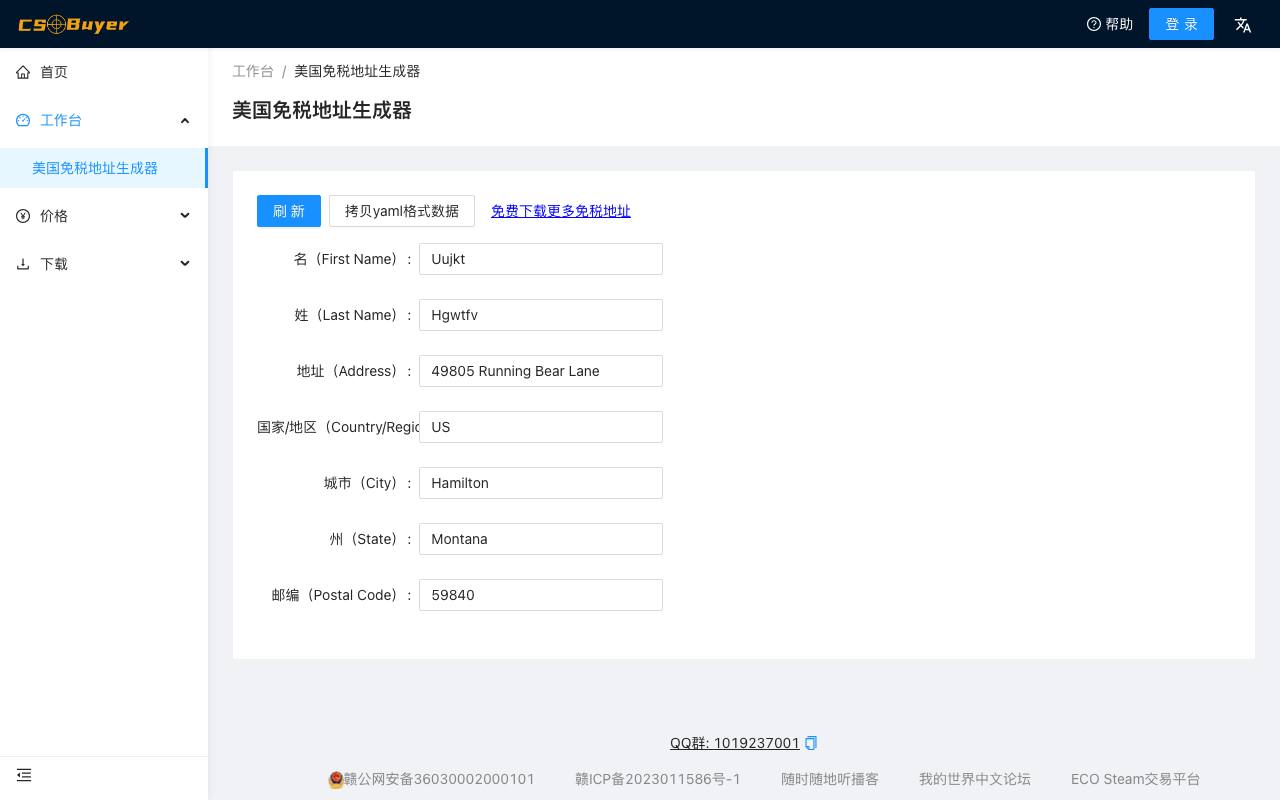This screenshot has width=1280, height=800.
Task: Click the home icon in the sidebar
Action: 23,72
